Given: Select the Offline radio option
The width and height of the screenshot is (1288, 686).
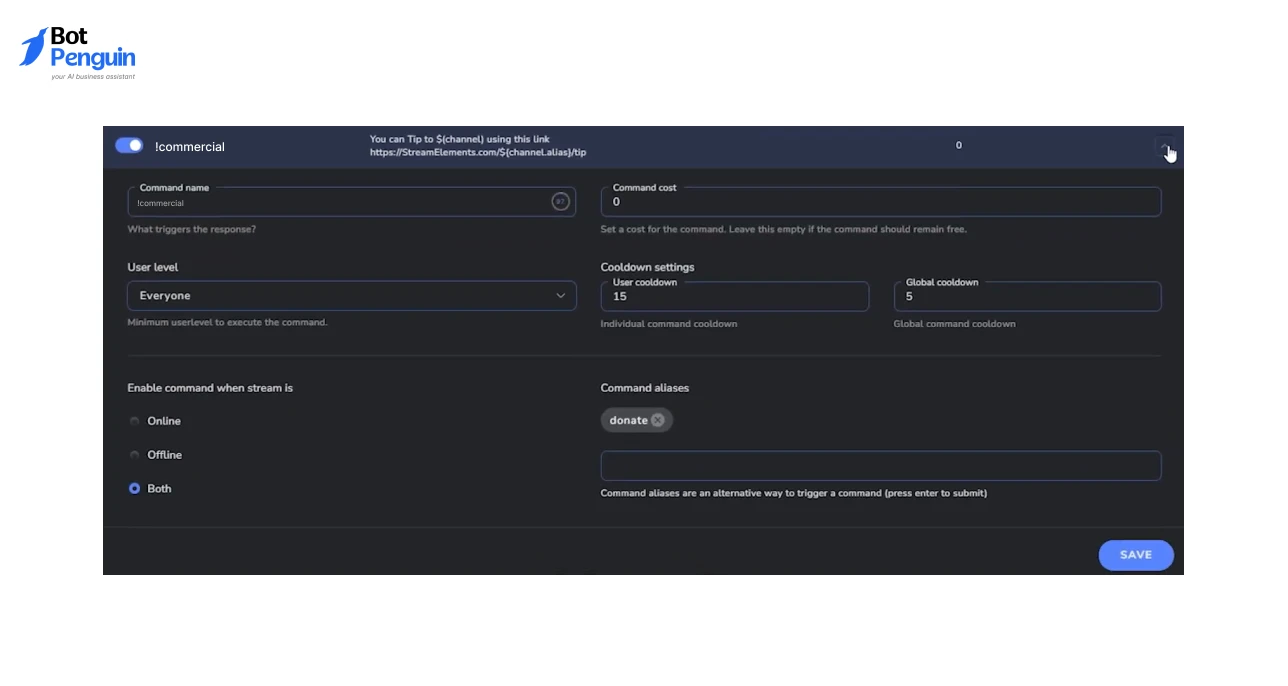Looking at the screenshot, I should [135, 455].
